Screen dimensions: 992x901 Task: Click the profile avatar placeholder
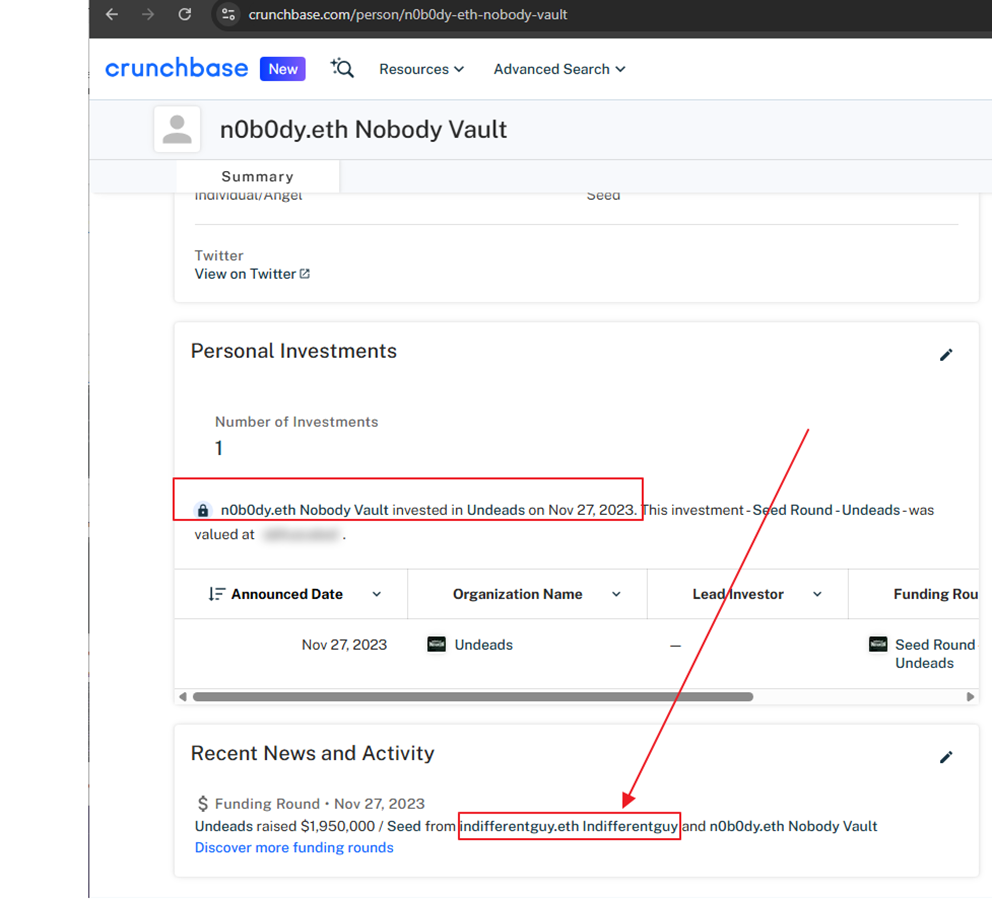point(177,129)
